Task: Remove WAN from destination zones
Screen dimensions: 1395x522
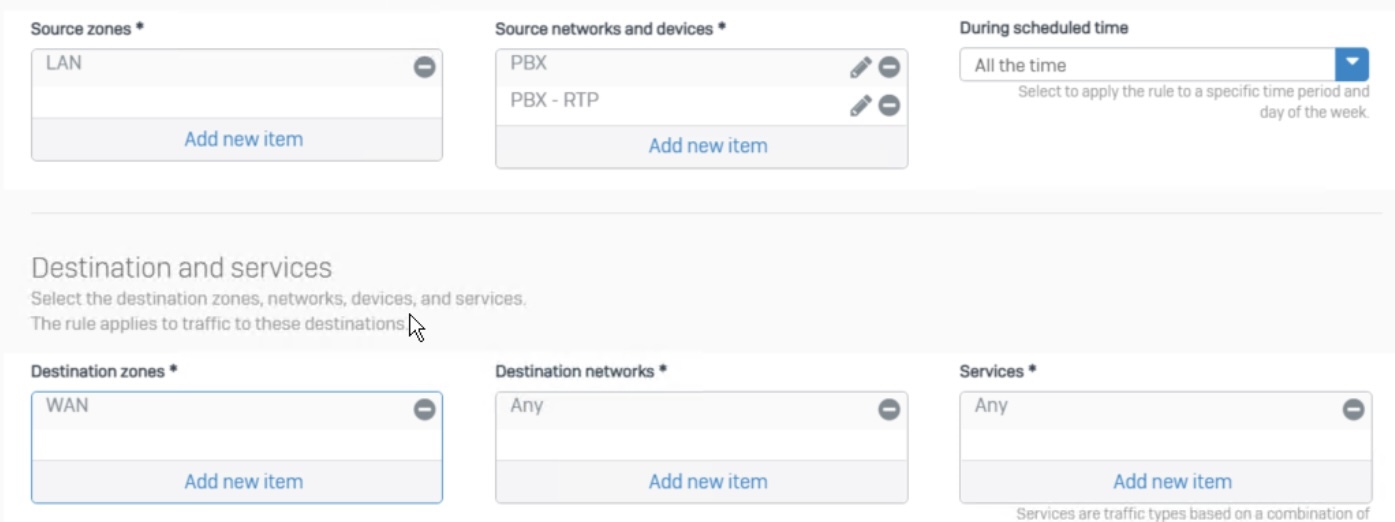Action: pyautogui.click(x=425, y=409)
